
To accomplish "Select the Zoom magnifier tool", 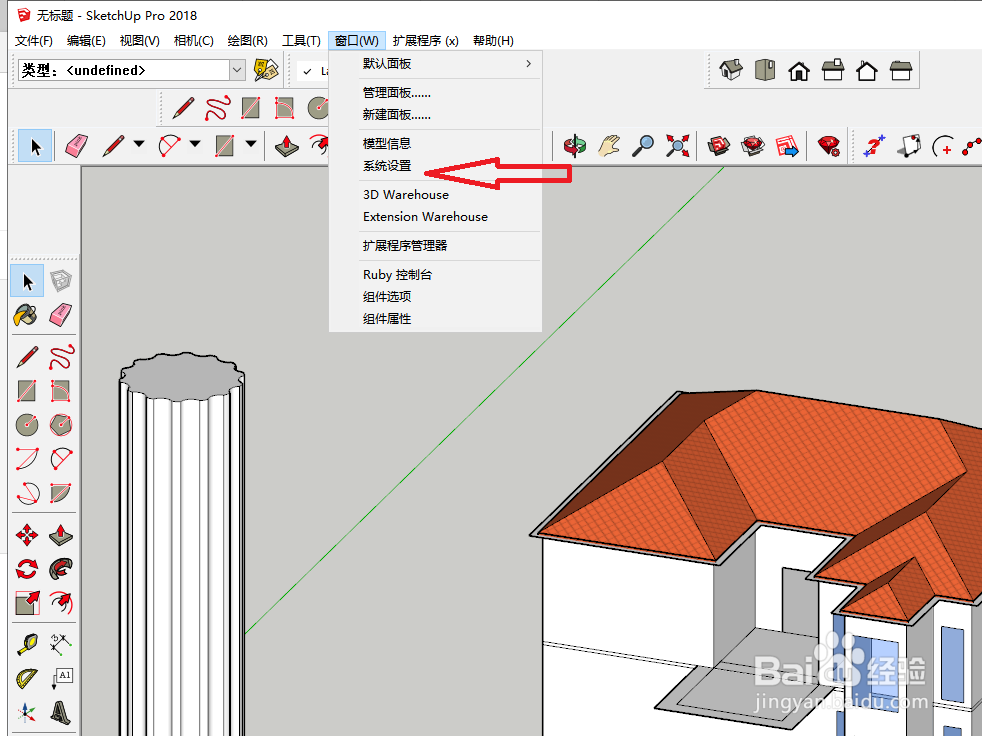I will click(643, 146).
